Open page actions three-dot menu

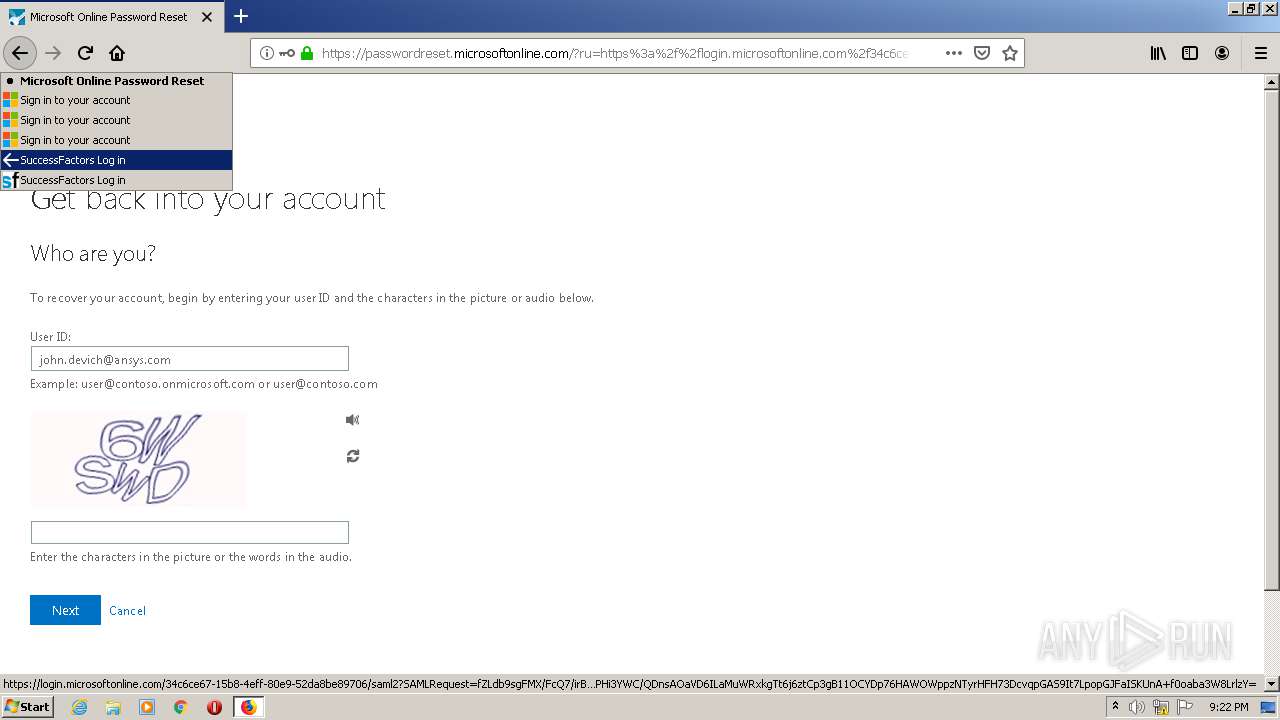(953, 53)
